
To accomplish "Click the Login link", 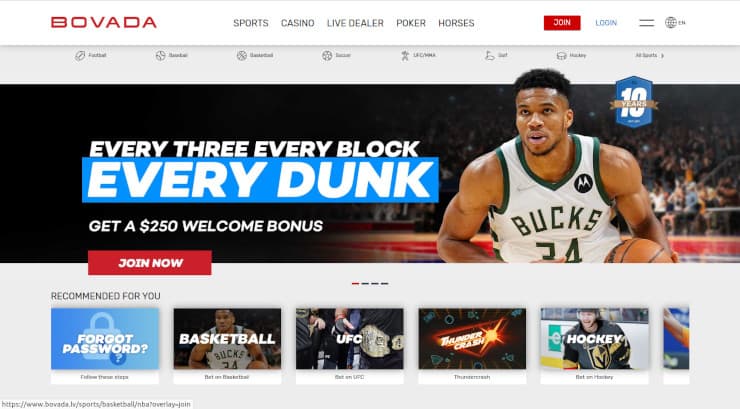I will 606,23.
